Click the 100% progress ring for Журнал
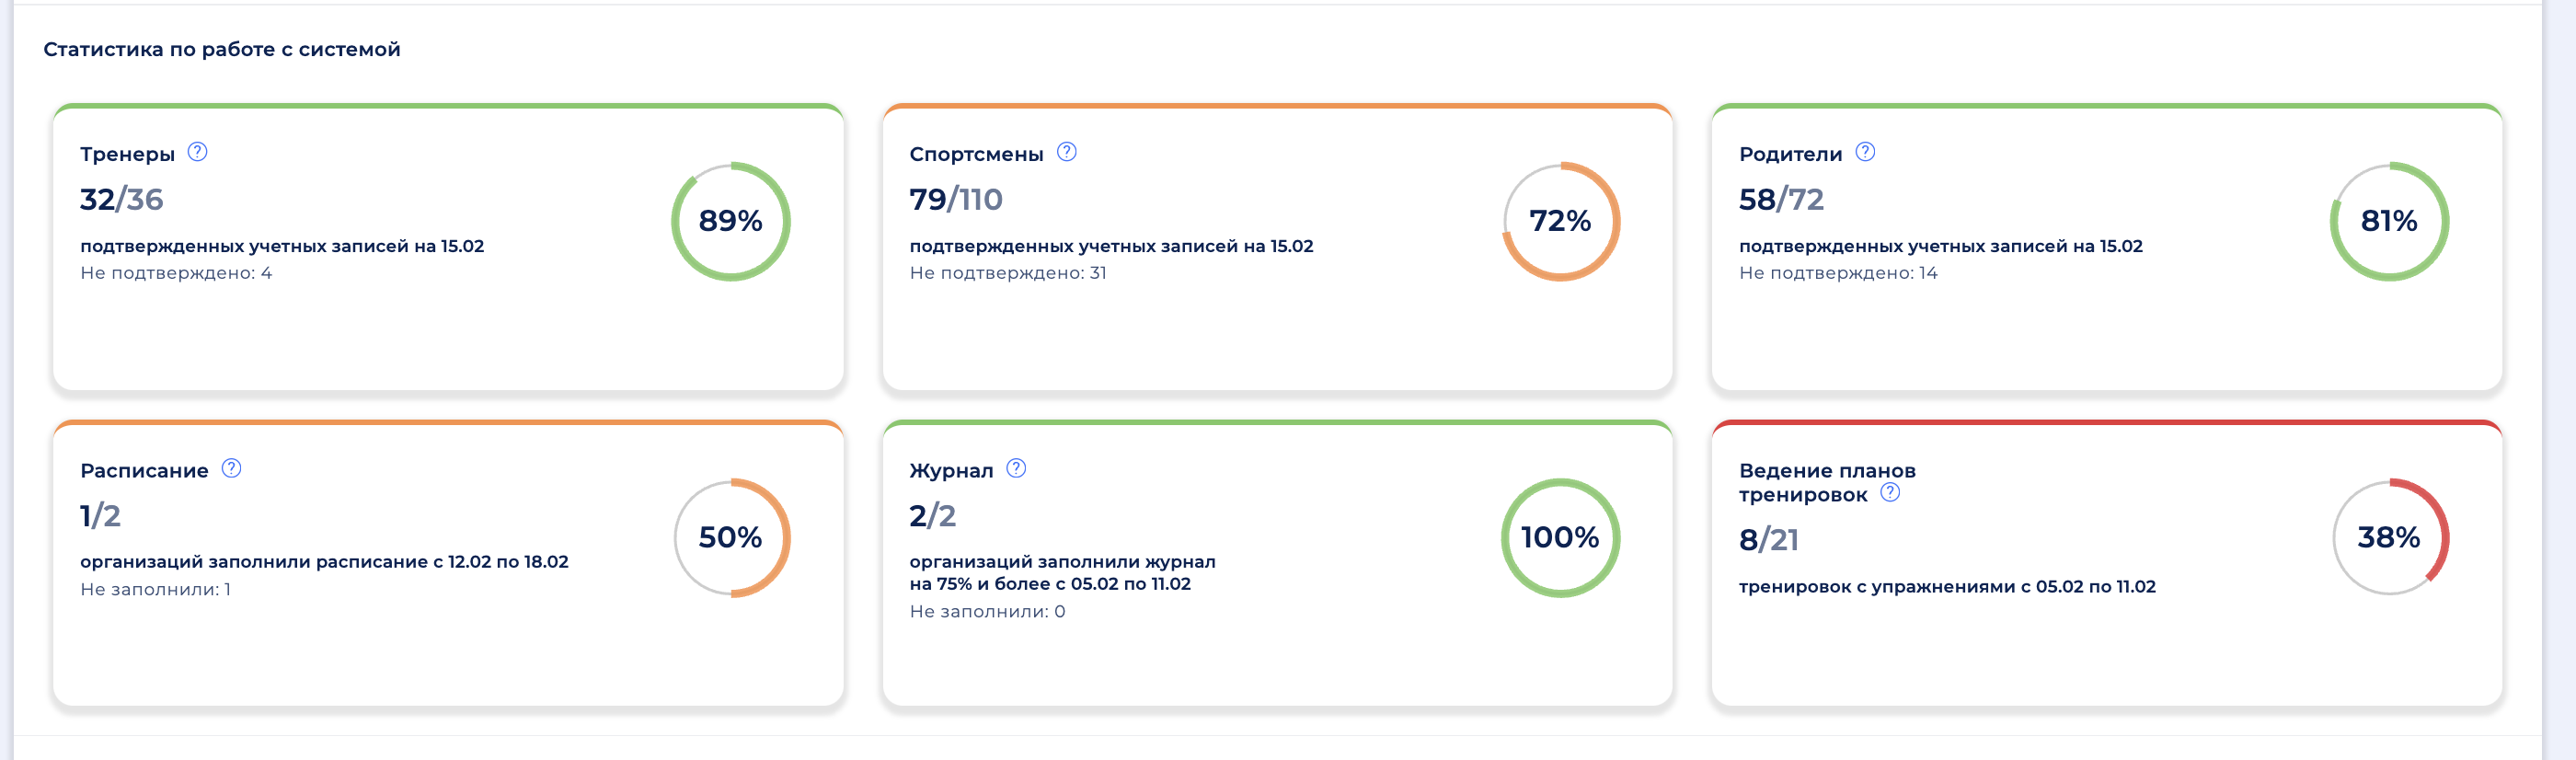This screenshot has width=2576, height=760. [x=1560, y=537]
